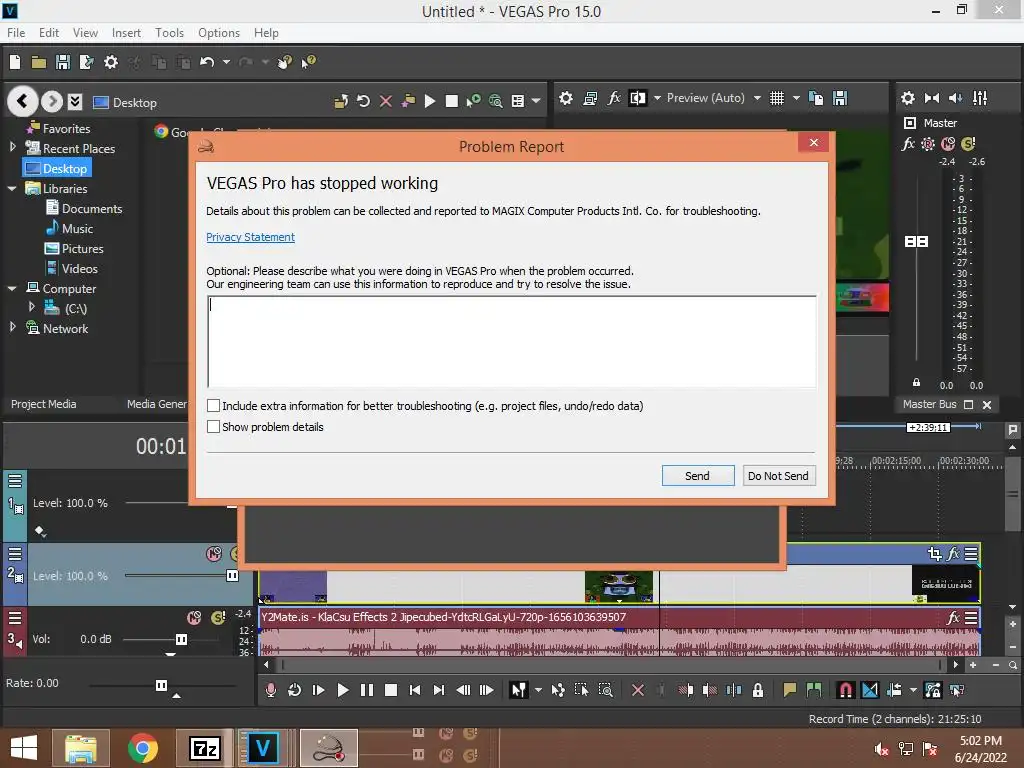
Task: Save snapshot to file in preview toolbar
Action: click(x=840, y=98)
